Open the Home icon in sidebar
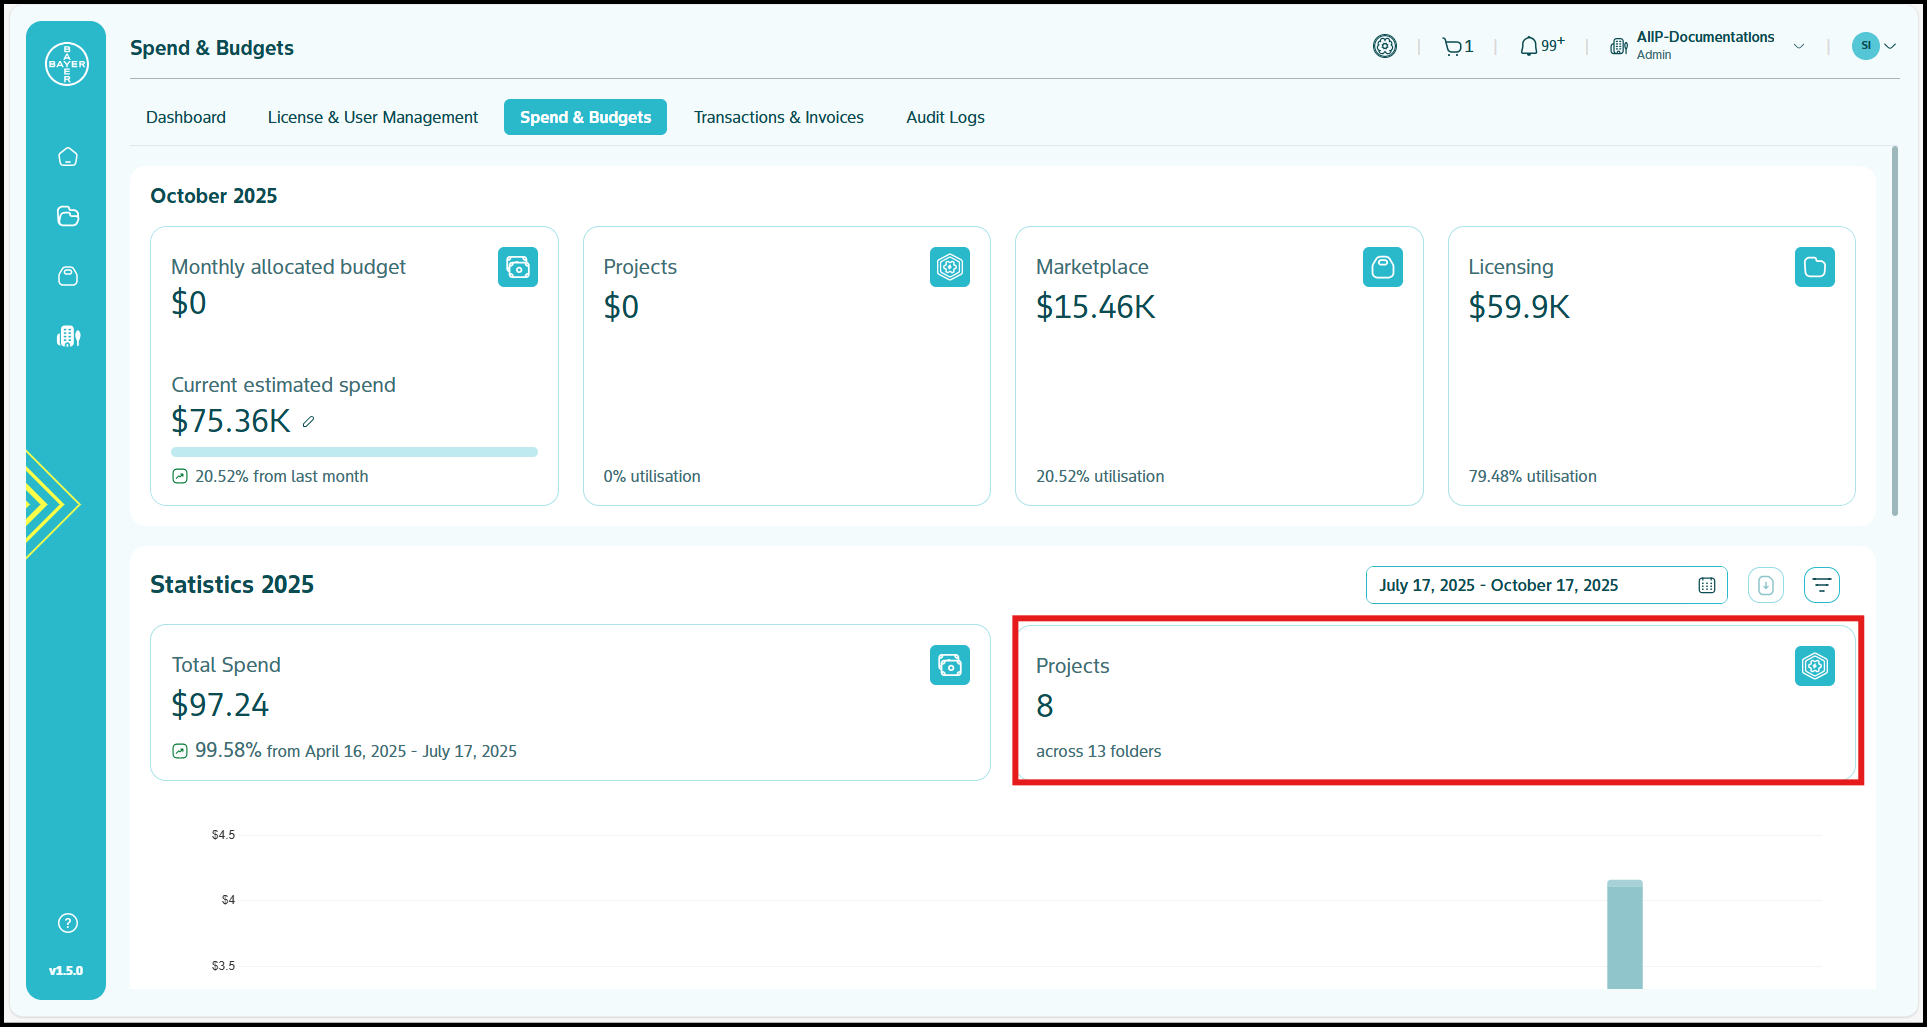Image resolution: width=1927 pixels, height=1027 pixels. point(68,157)
